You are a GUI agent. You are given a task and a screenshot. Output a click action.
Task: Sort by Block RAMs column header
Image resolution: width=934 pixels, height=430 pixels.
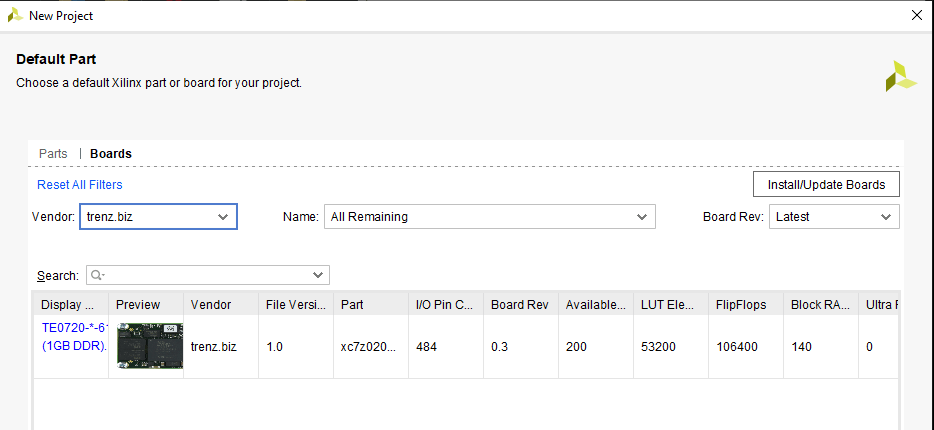[821, 304]
